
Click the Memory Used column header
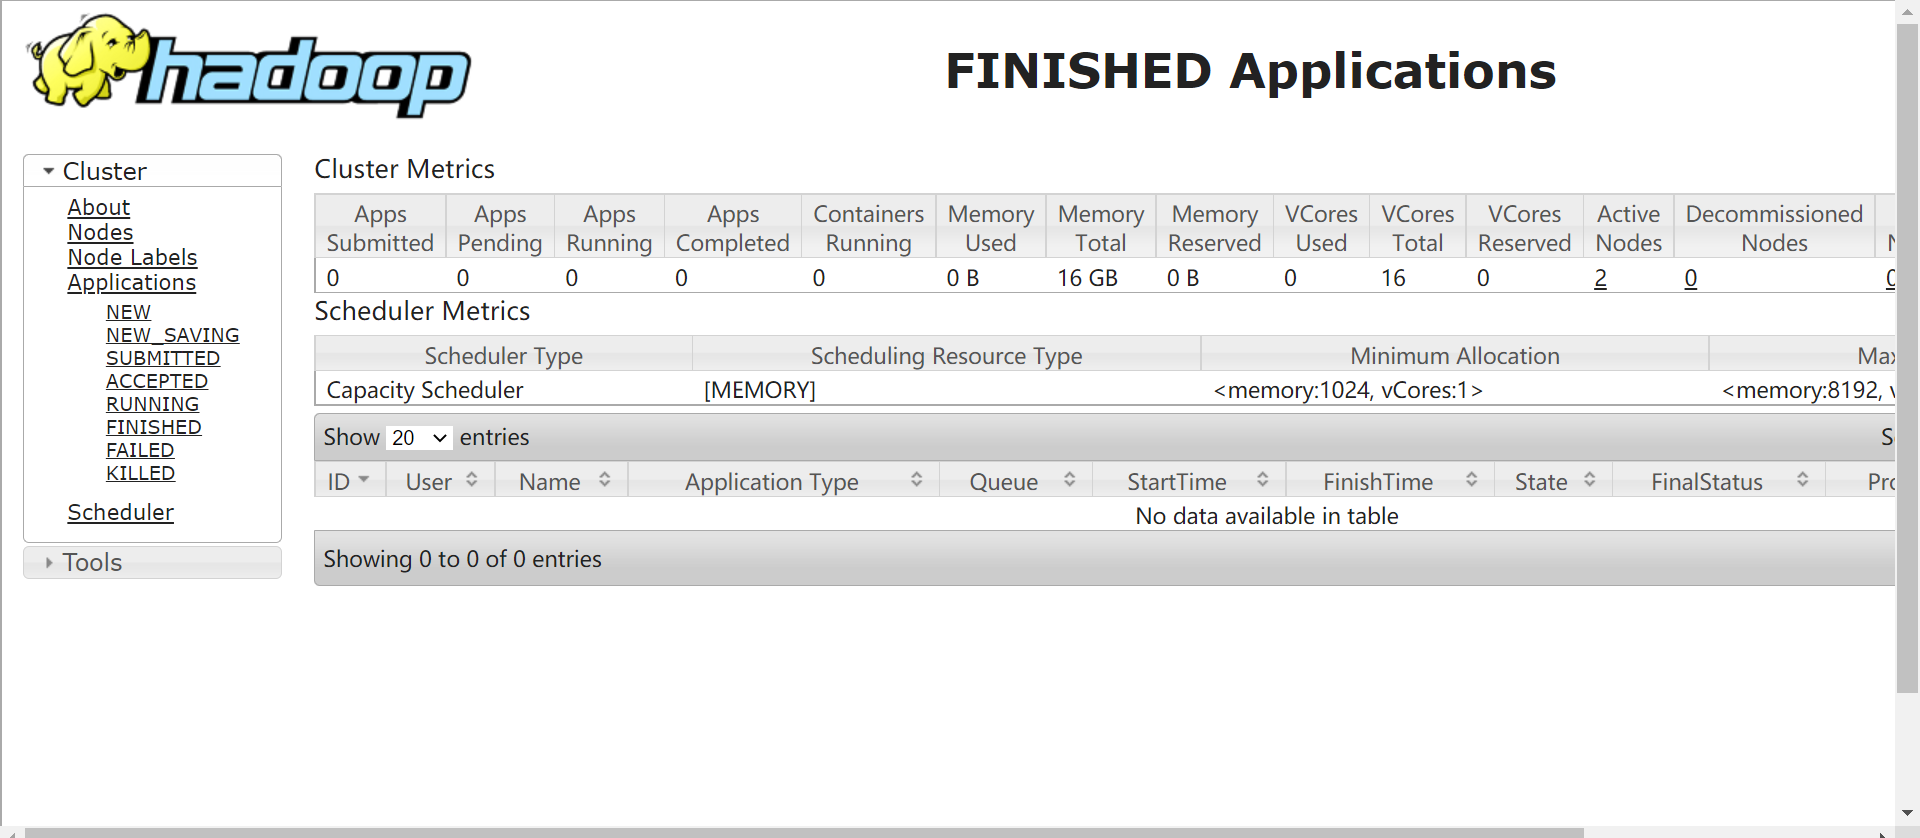[x=991, y=228]
